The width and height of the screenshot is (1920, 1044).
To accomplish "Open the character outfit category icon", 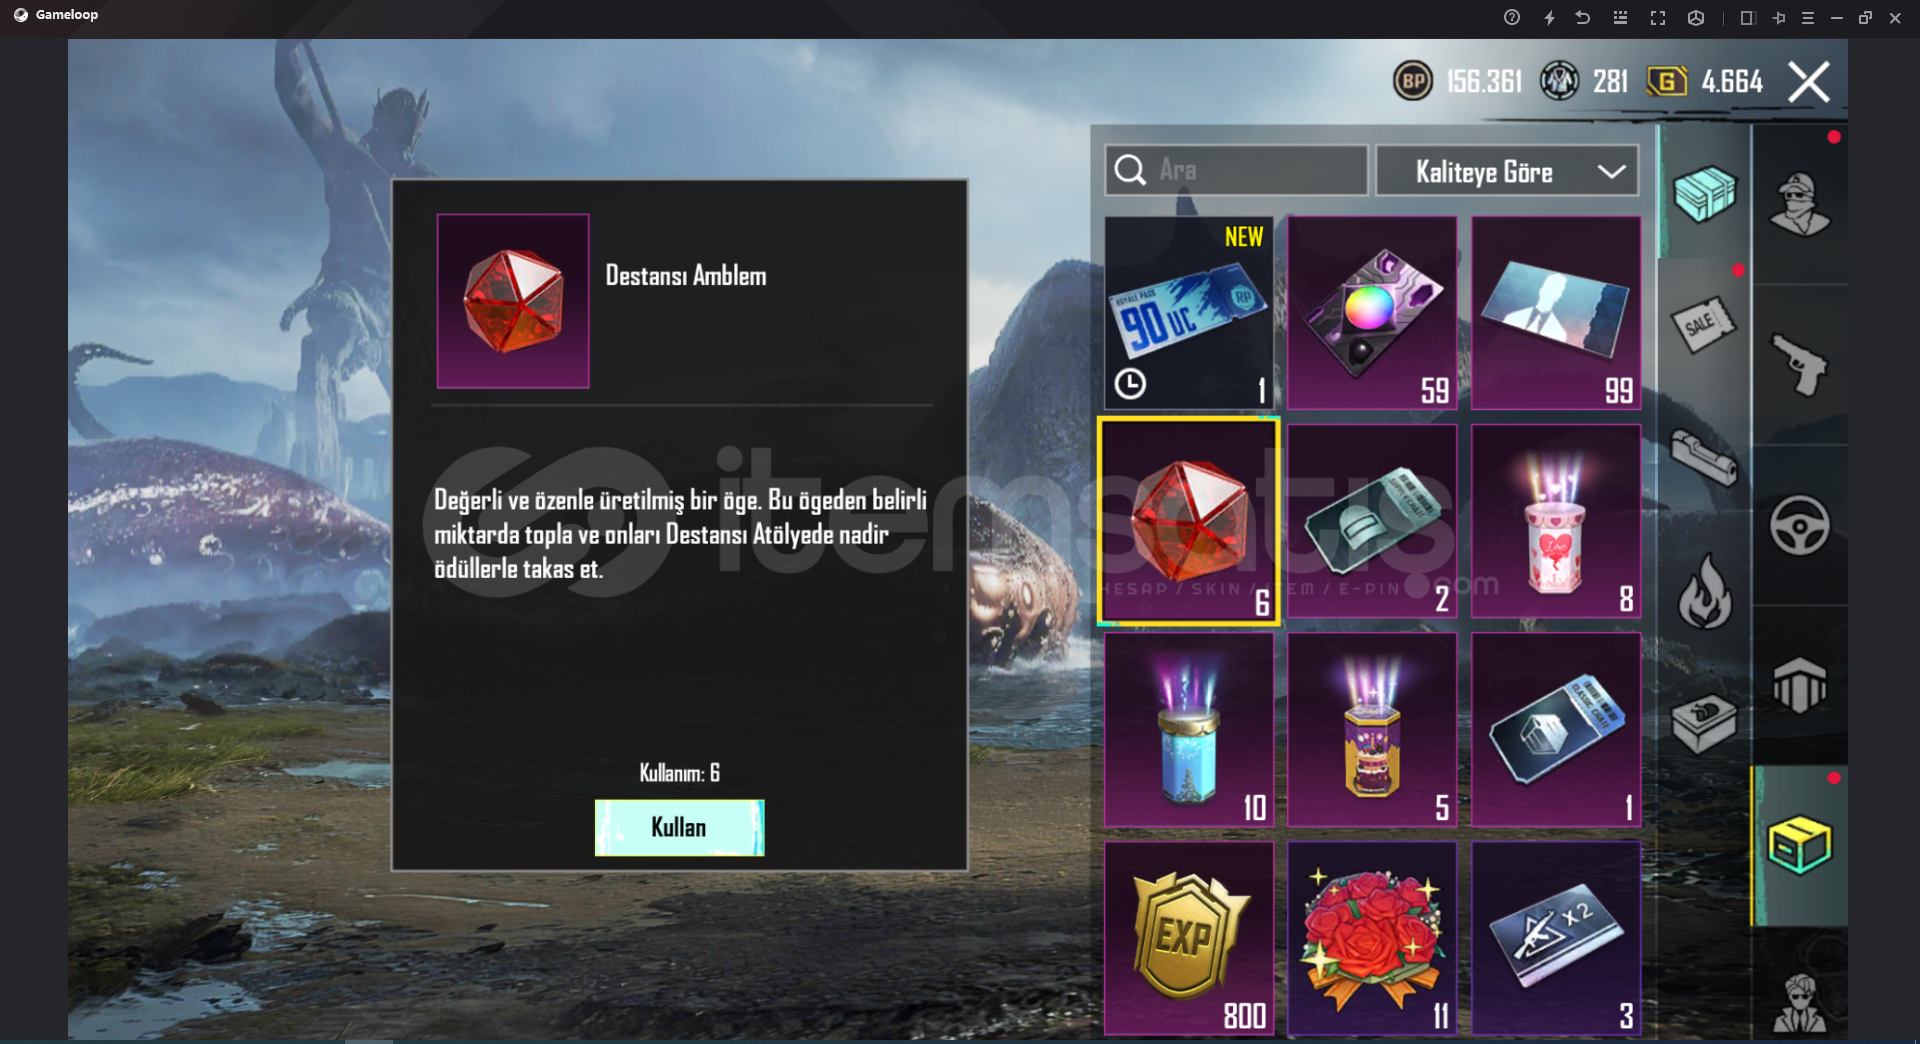I will [1800, 205].
